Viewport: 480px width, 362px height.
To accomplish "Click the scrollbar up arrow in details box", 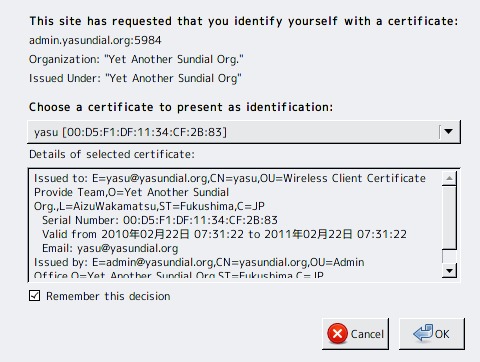I will [x=449, y=178].
